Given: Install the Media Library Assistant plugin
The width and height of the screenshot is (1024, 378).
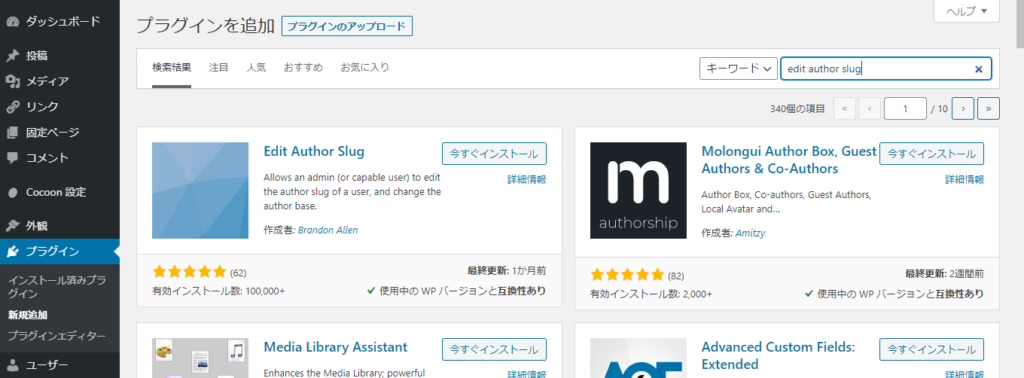Looking at the screenshot, I should (x=494, y=350).
